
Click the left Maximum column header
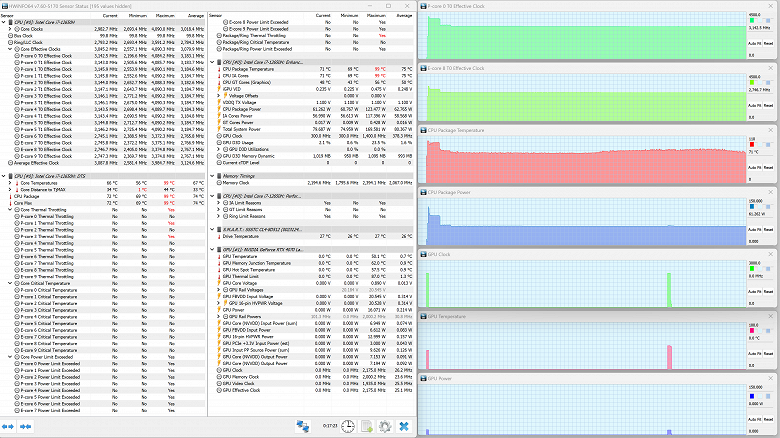[164, 15]
